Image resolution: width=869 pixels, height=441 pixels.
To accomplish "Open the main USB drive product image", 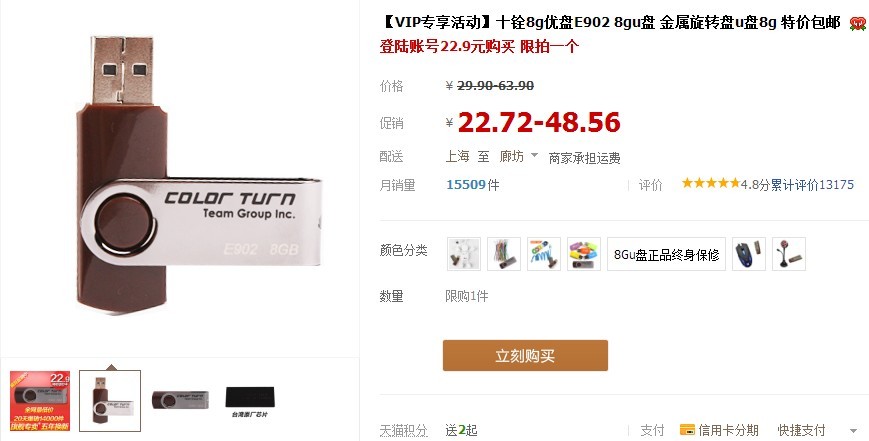I will click(198, 176).
